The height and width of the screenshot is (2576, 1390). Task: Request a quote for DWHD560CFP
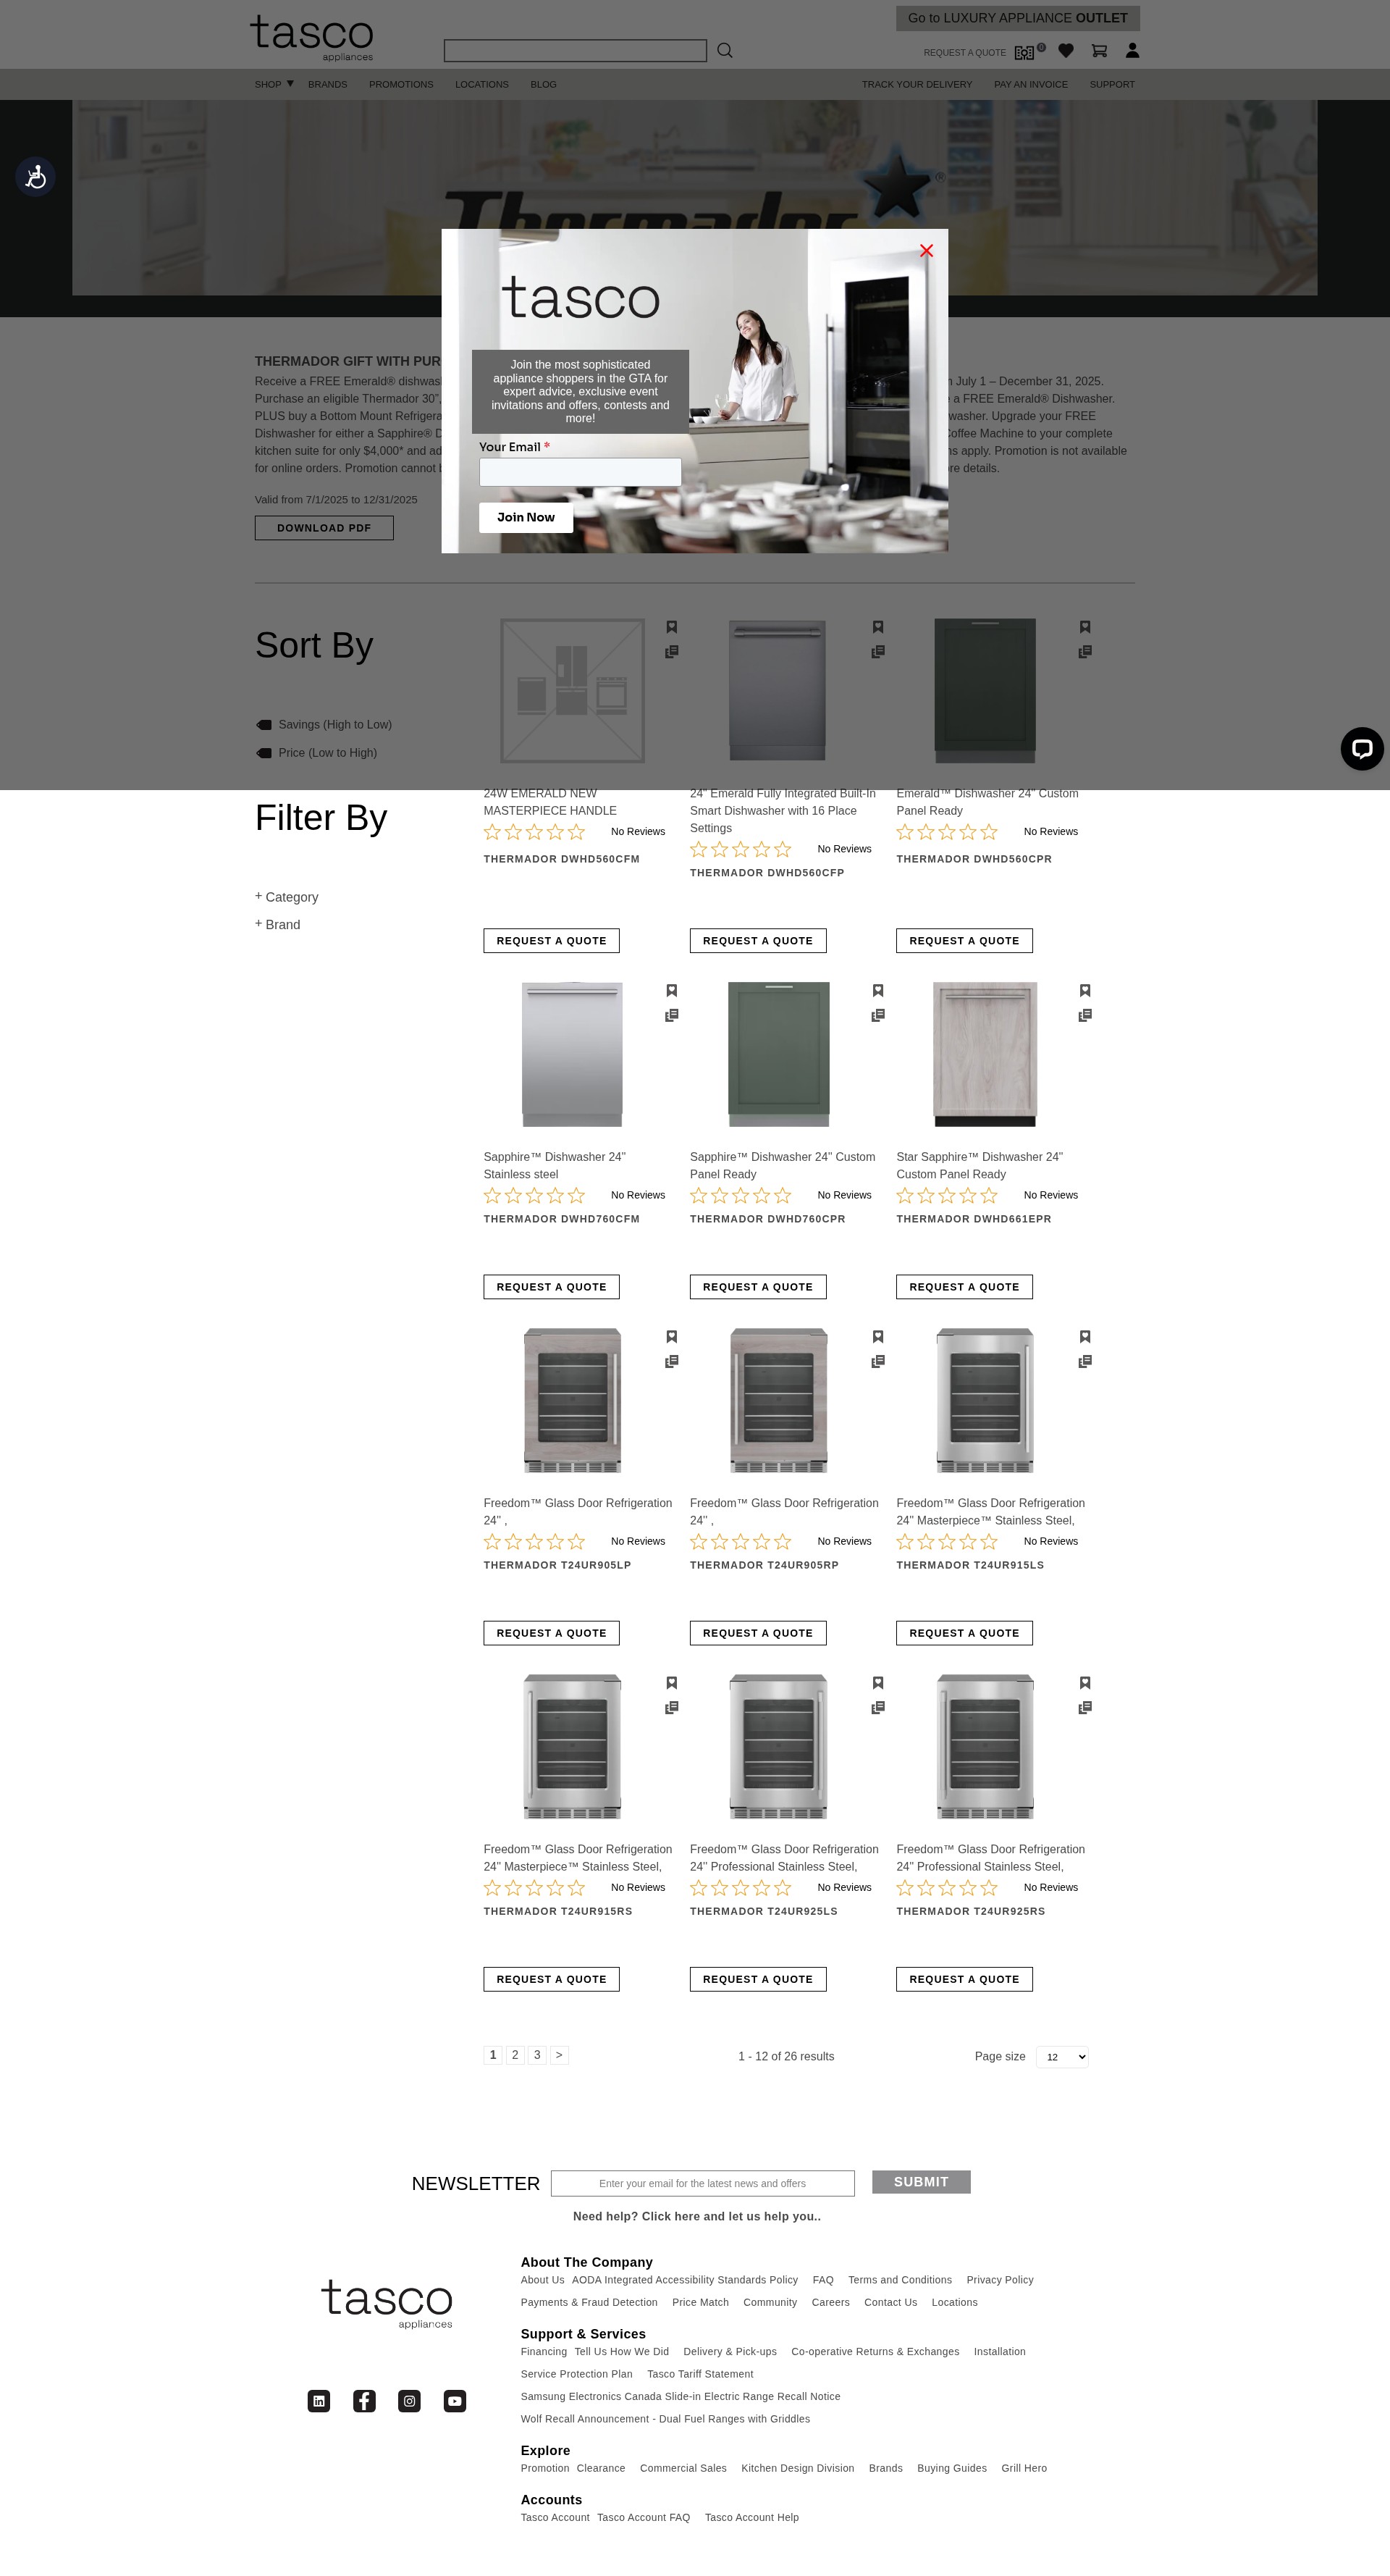pyautogui.click(x=758, y=941)
